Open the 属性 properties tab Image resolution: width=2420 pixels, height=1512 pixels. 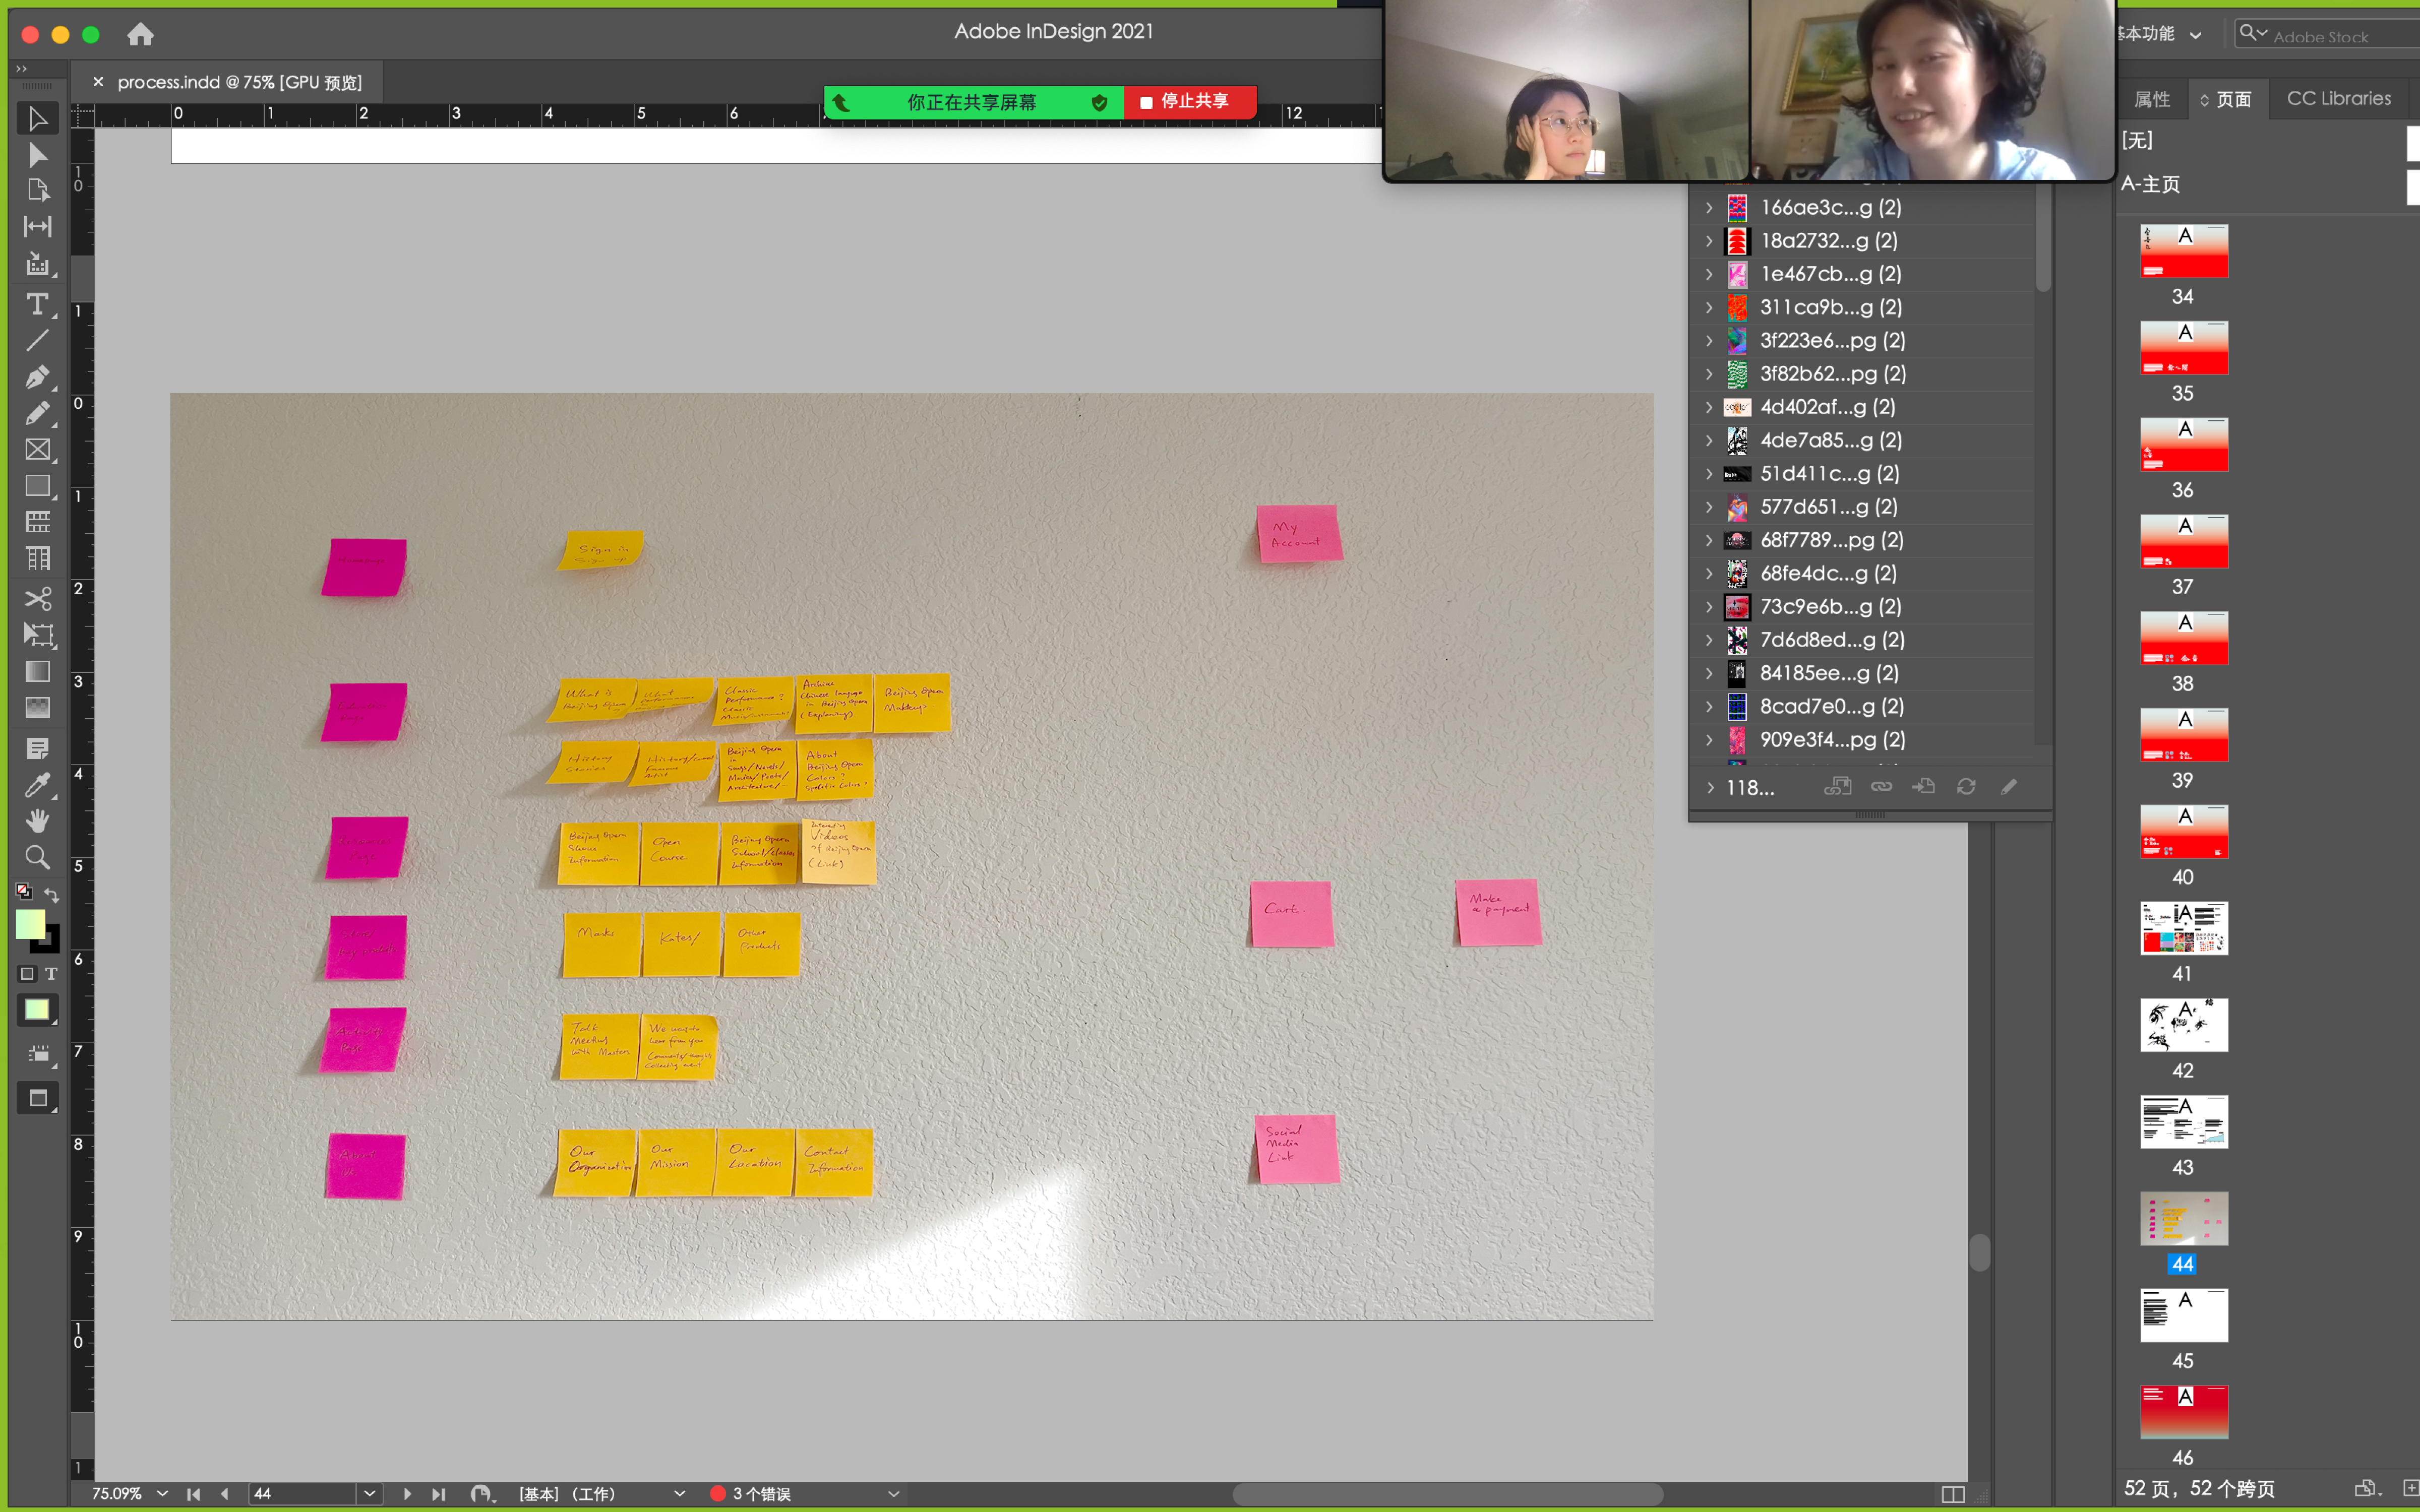click(x=2151, y=99)
